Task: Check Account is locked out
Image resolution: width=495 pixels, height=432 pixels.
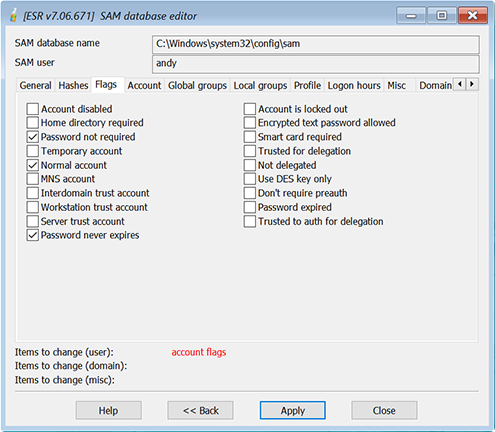Action: pos(250,109)
